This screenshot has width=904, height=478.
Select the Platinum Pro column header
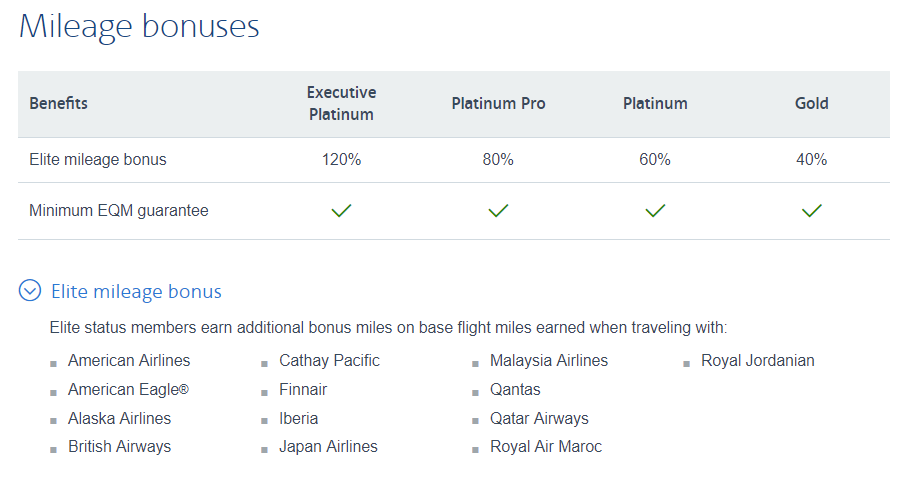(x=498, y=104)
